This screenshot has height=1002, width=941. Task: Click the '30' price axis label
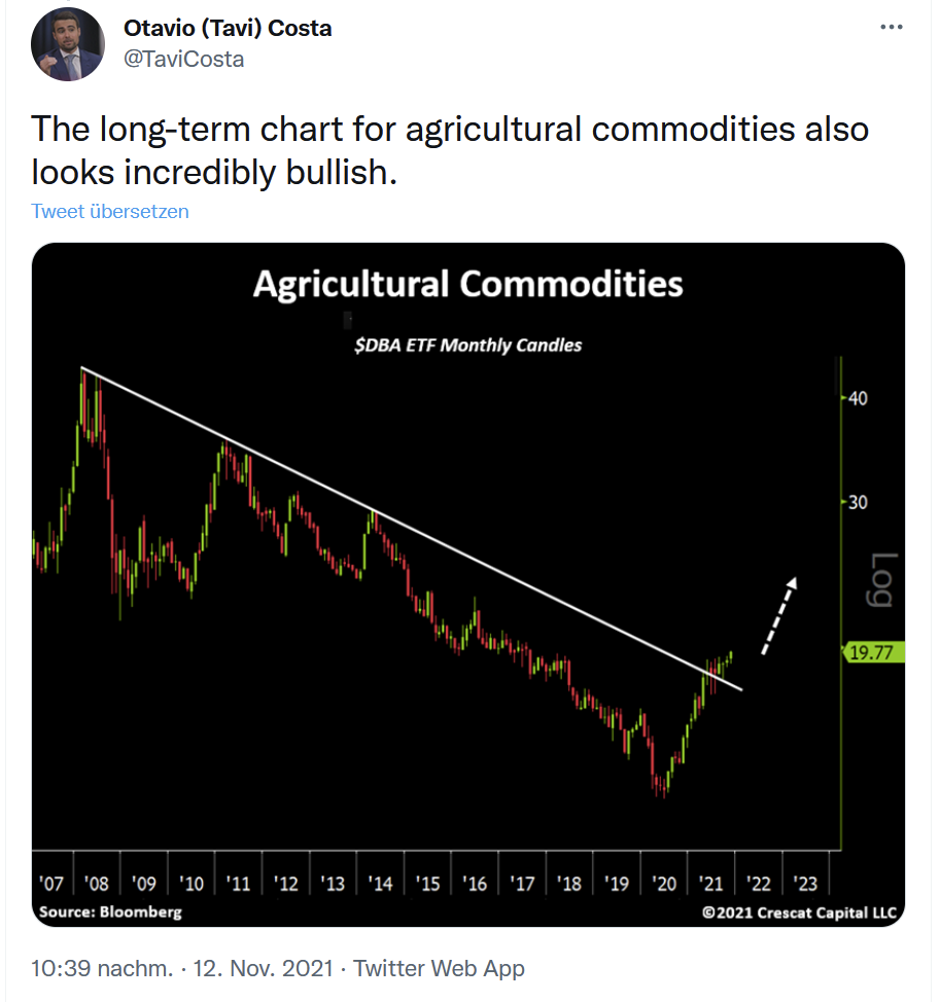858,502
